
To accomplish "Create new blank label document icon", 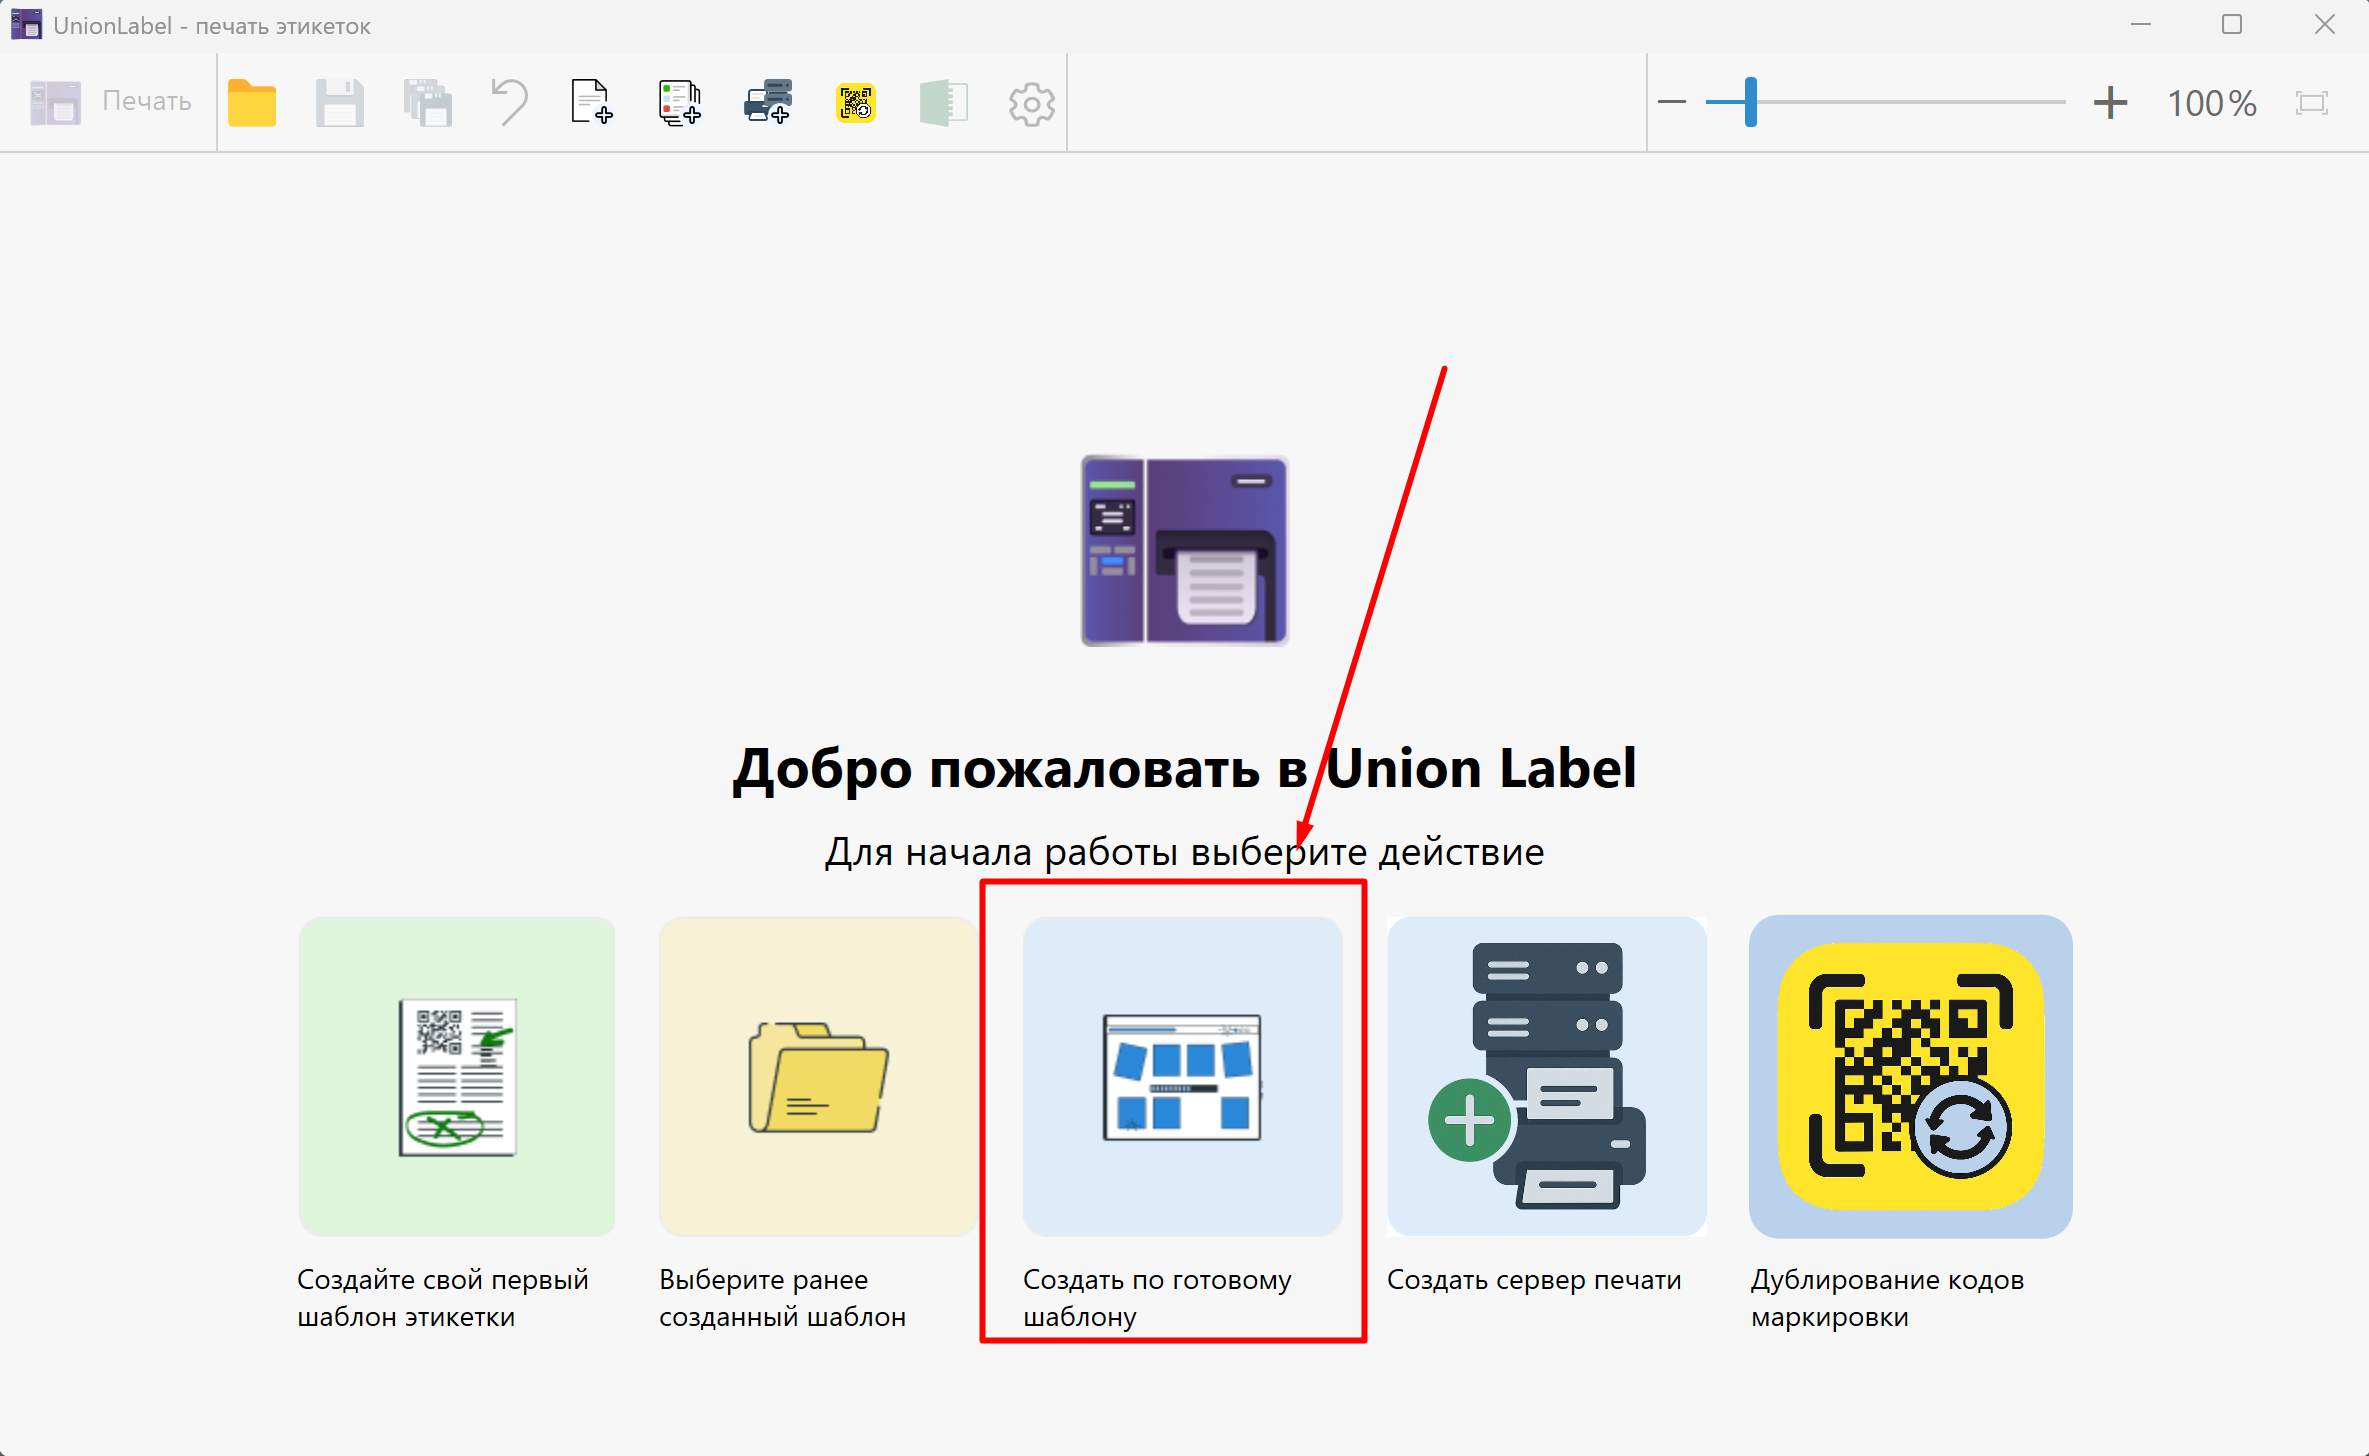I will coord(592,103).
